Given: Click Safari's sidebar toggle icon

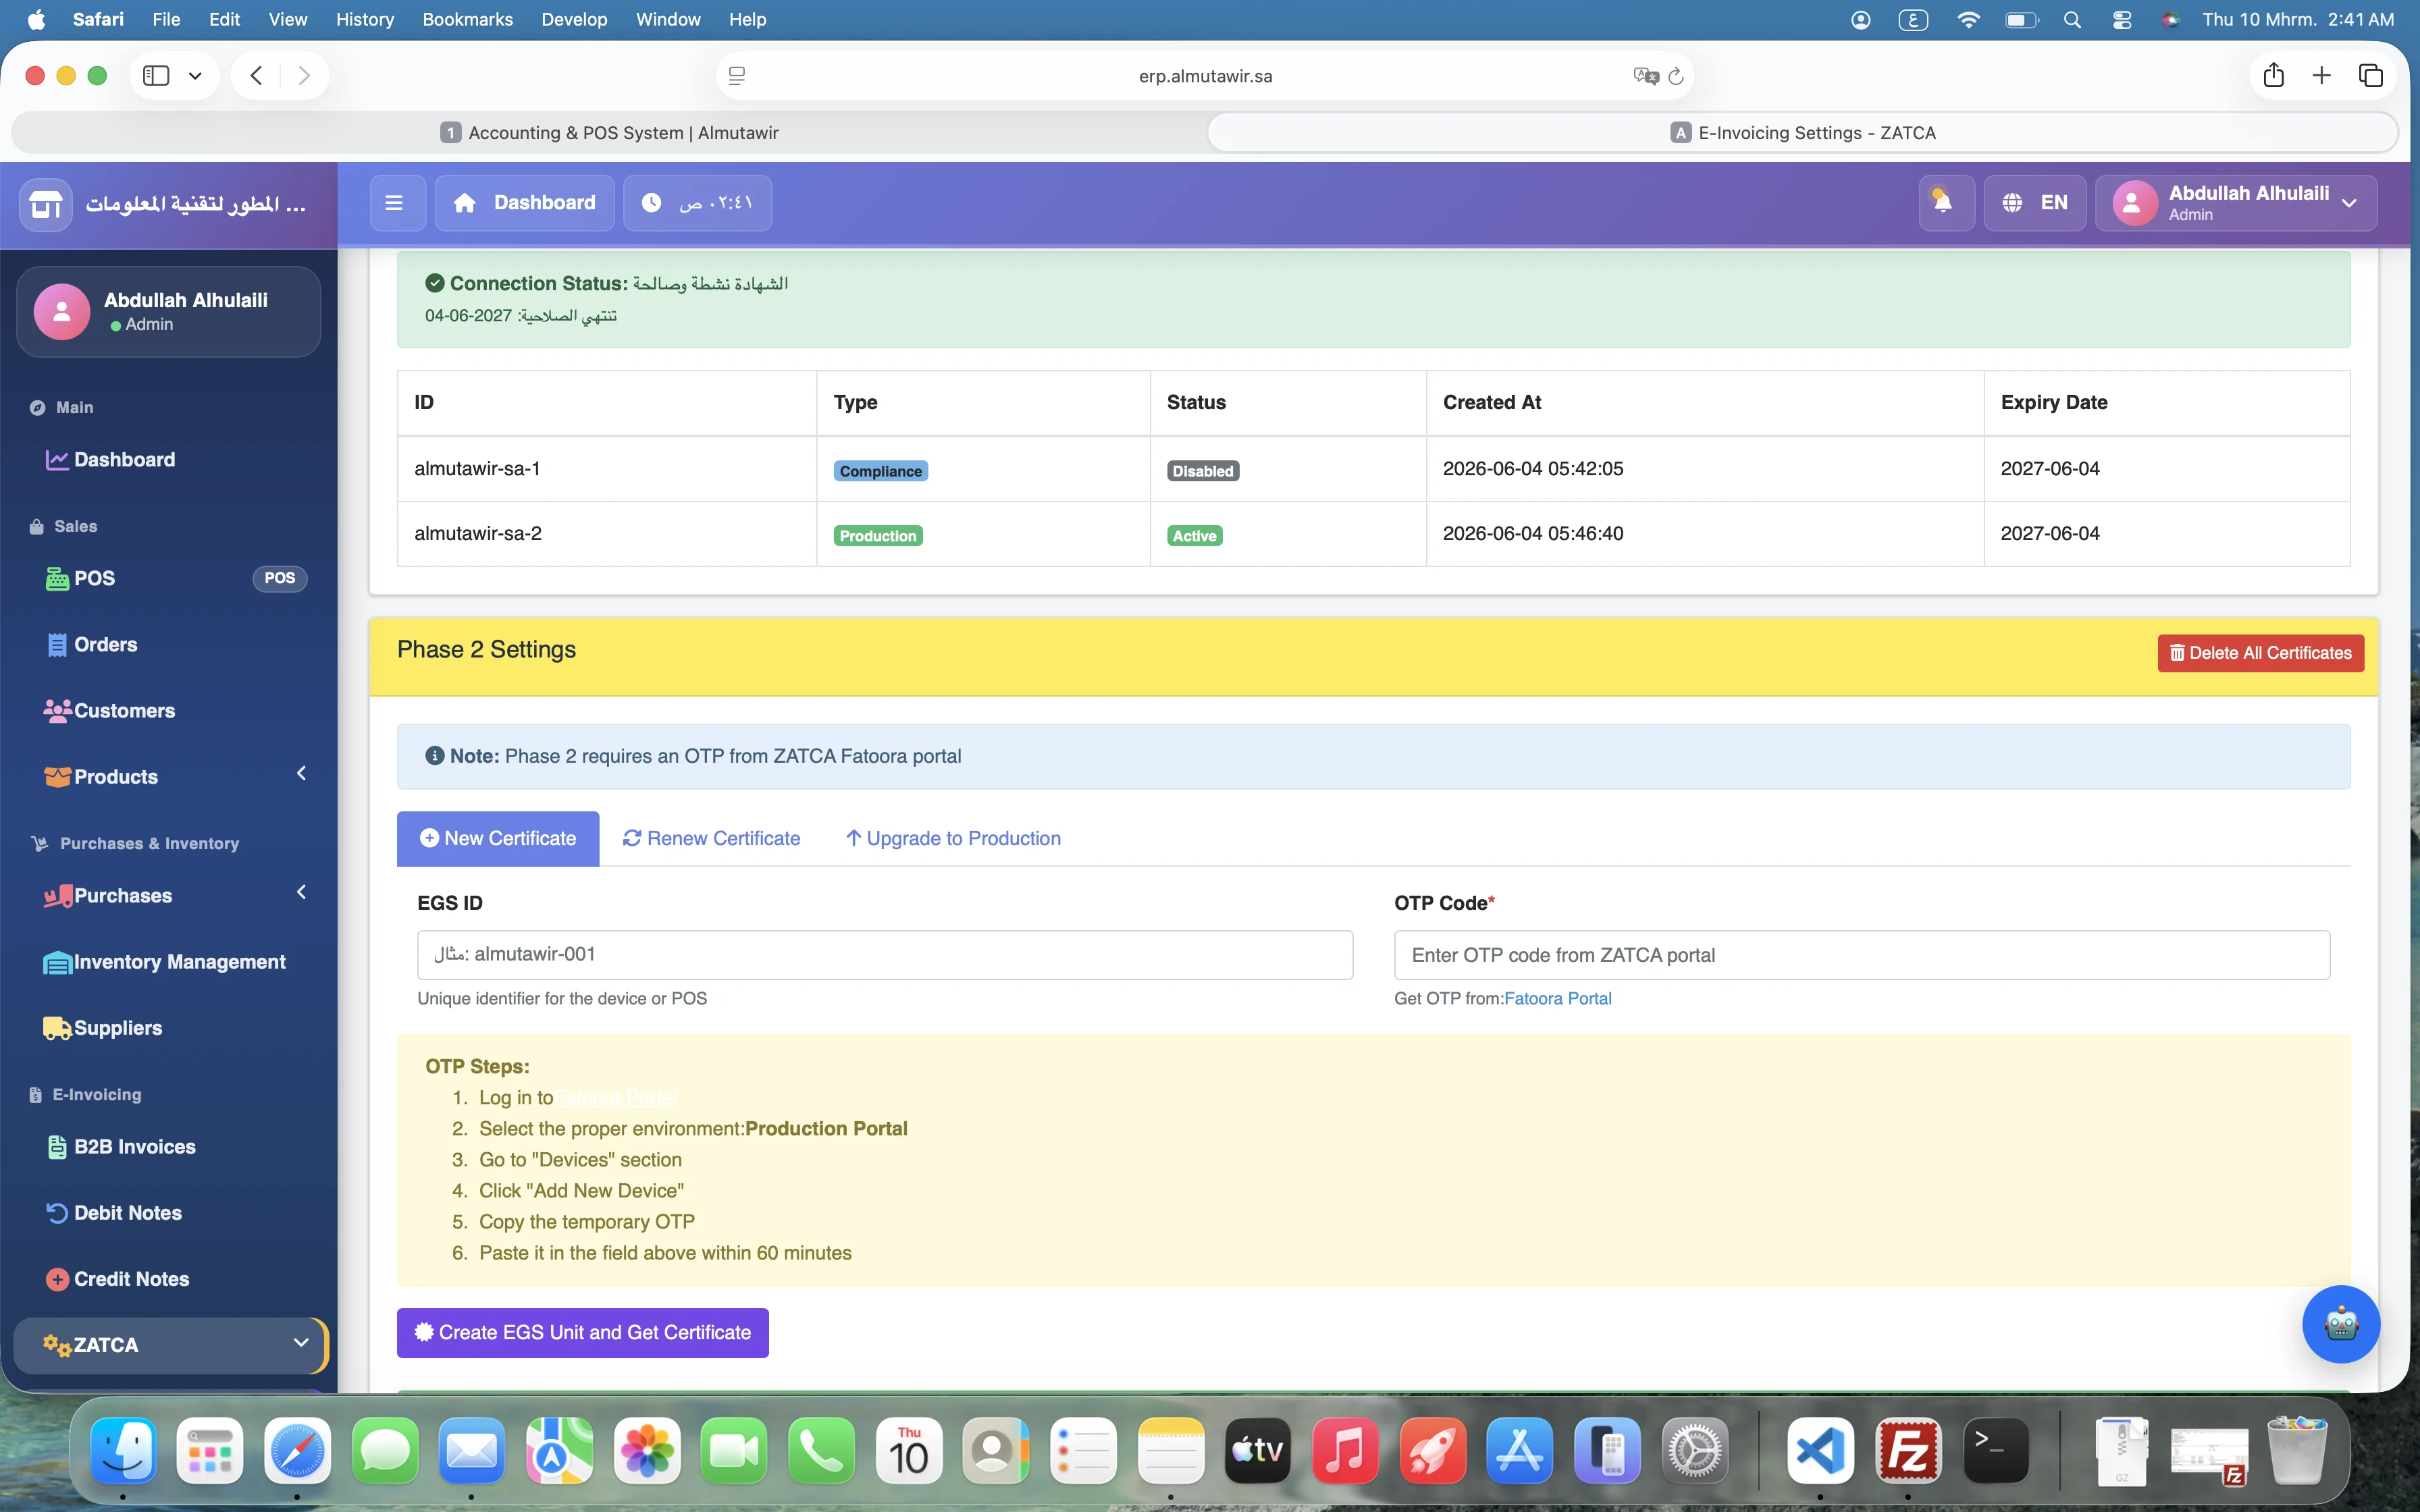Looking at the screenshot, I should click(156, 76).
